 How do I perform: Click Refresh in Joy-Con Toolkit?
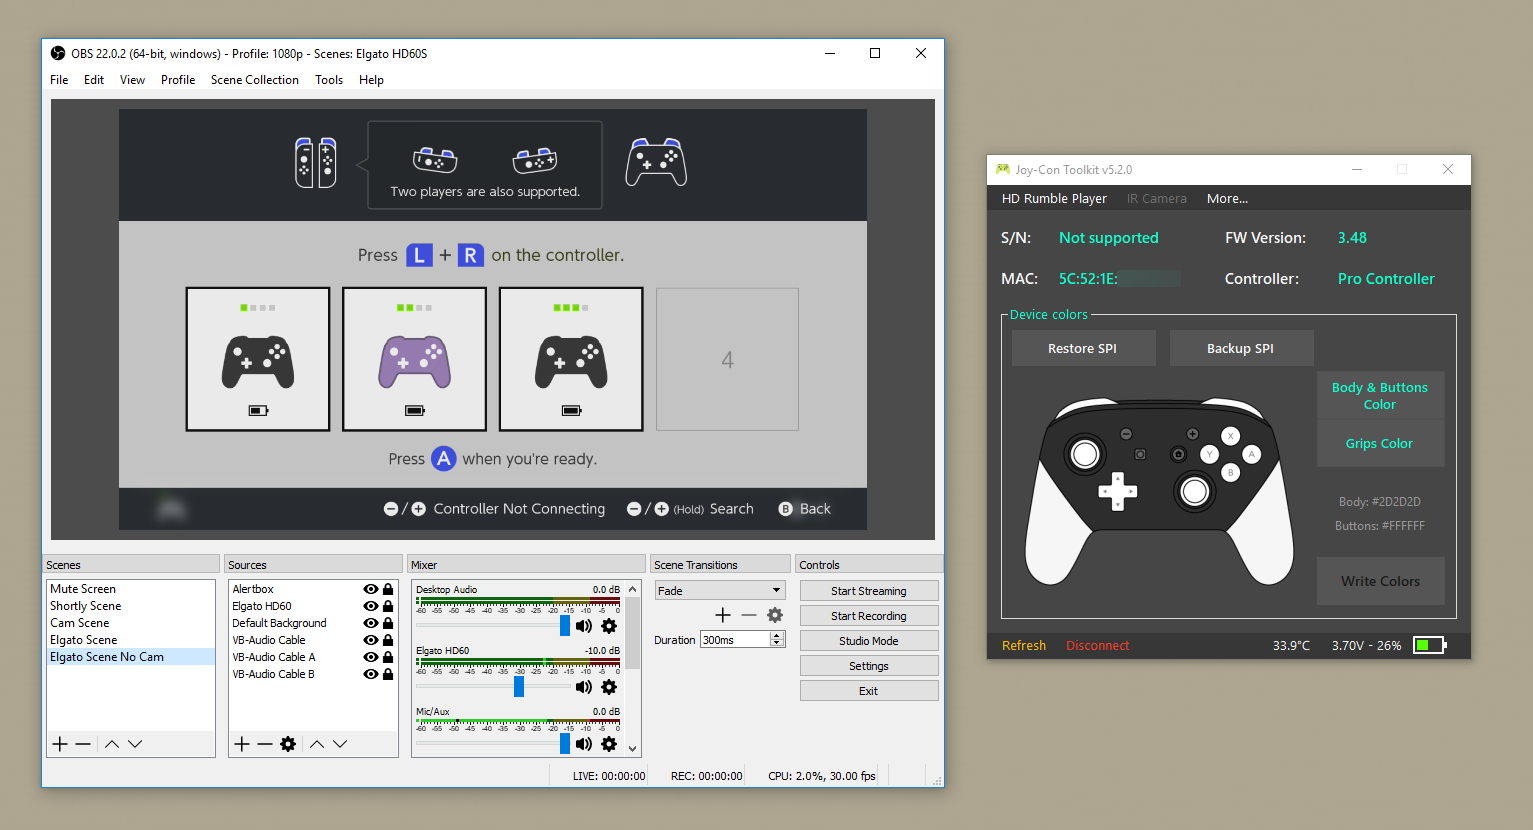tap(1024, 645)
